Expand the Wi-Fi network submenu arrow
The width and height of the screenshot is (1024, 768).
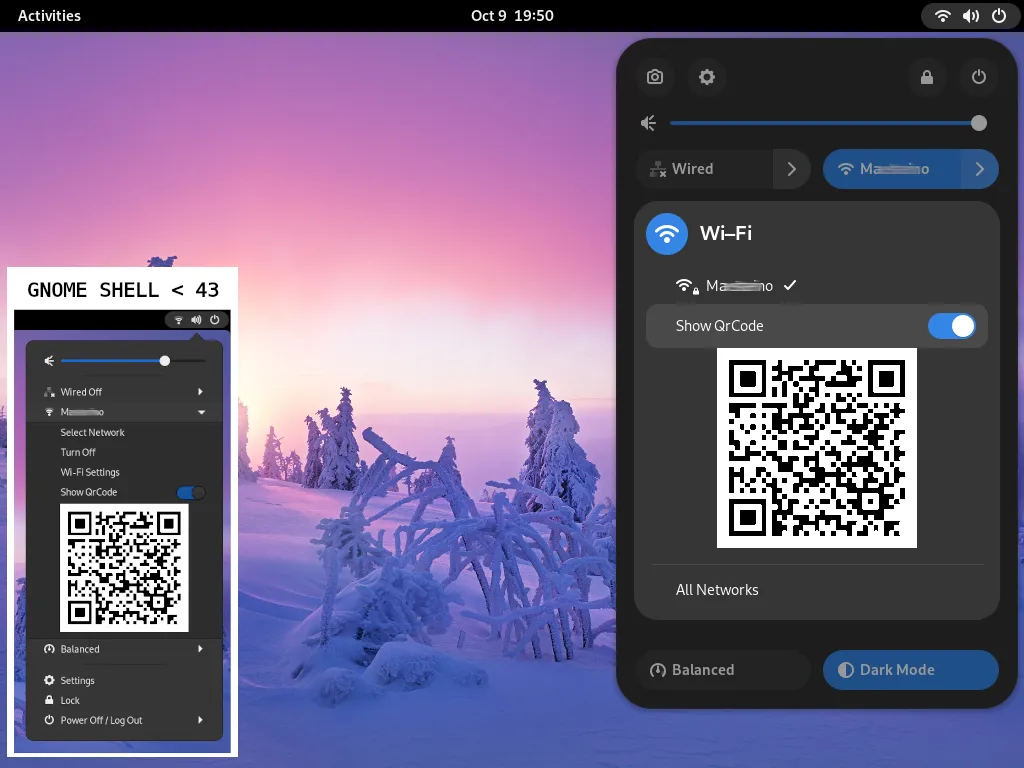(979, 169)
